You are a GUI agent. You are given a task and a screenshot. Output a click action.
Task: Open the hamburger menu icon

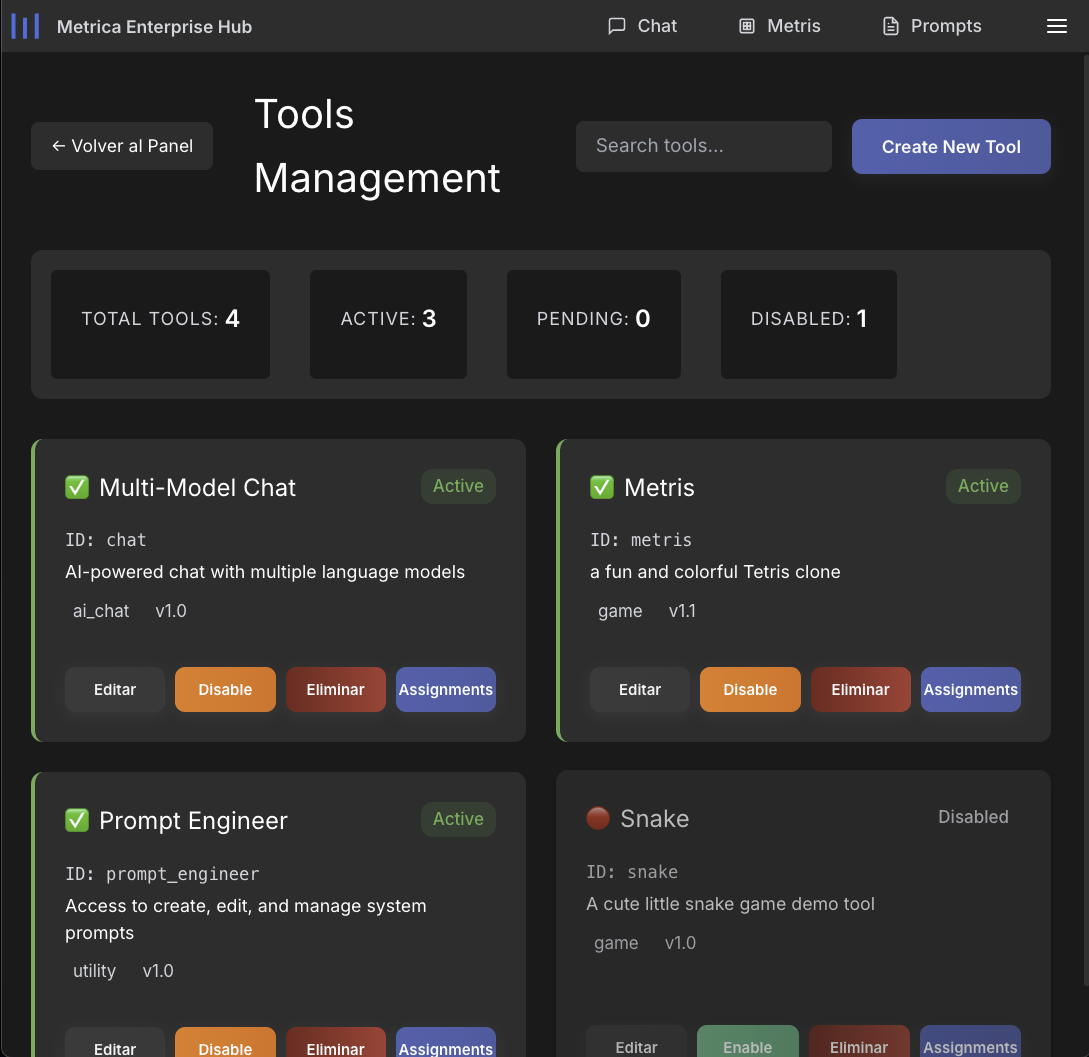1056,26
